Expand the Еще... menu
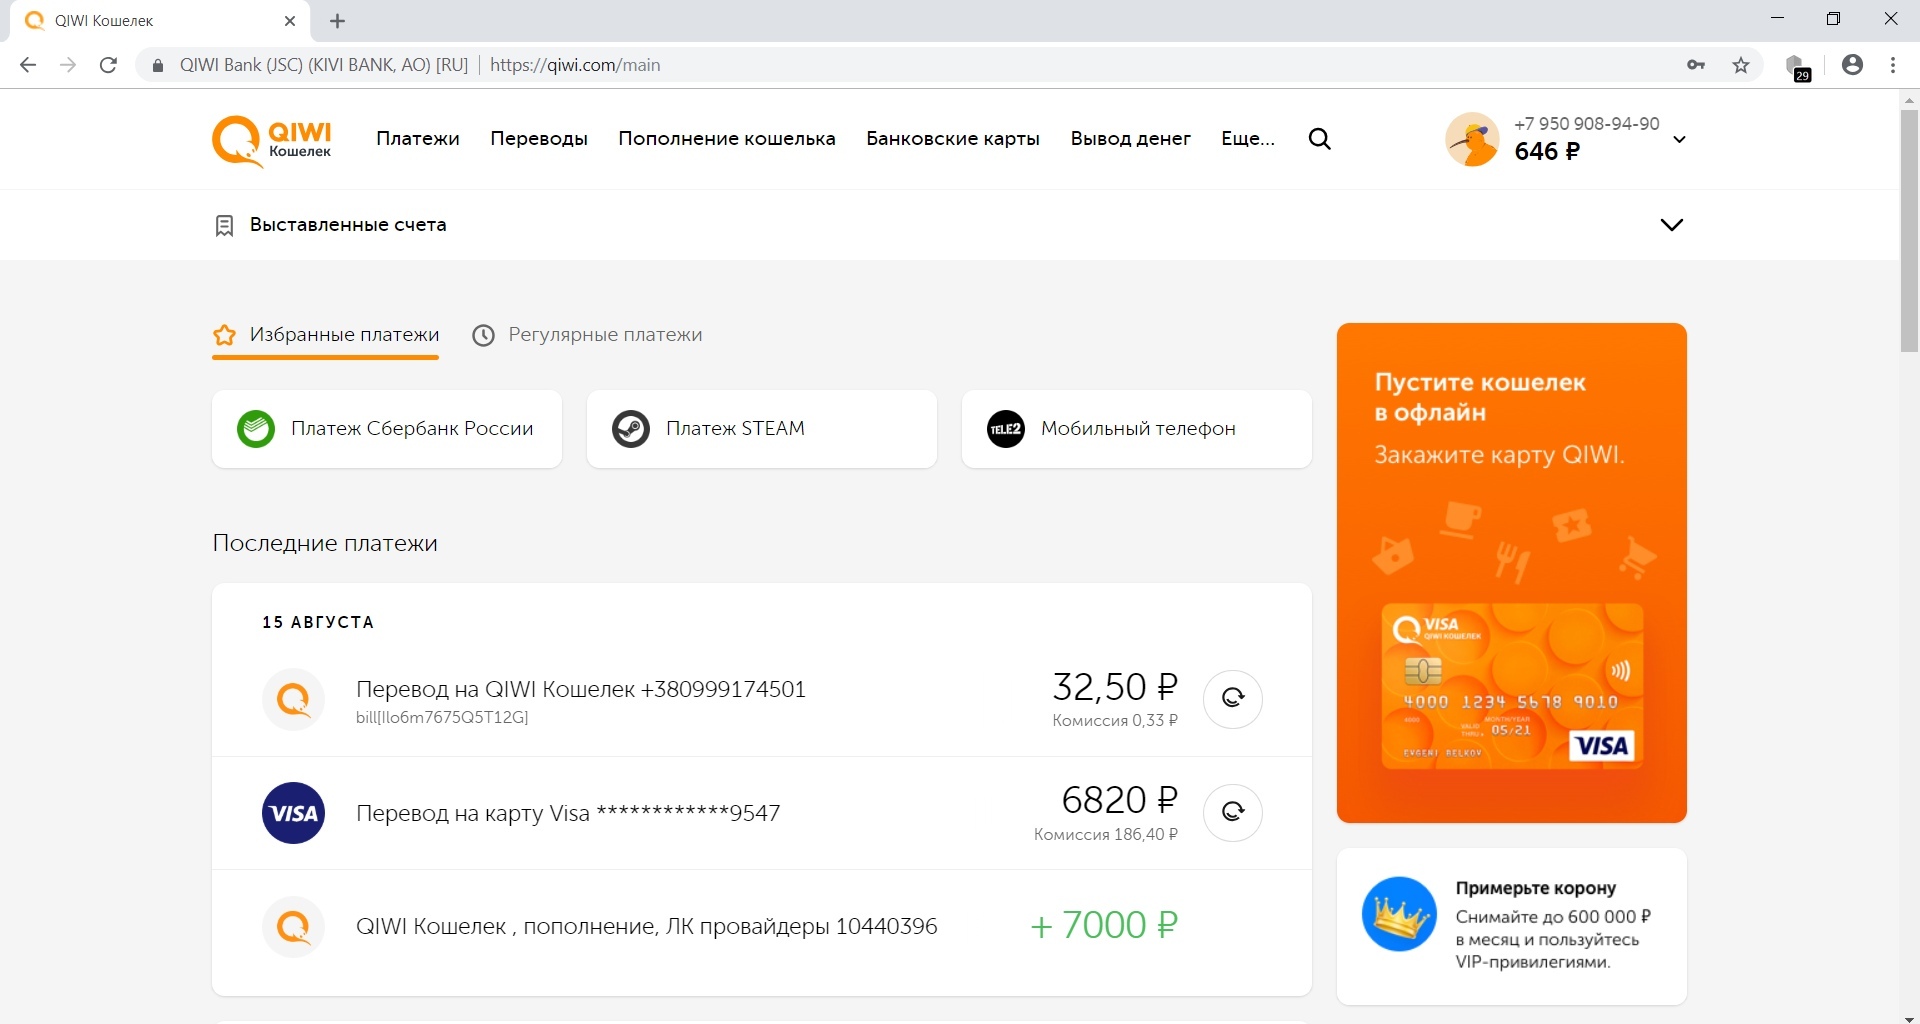 1248,139
